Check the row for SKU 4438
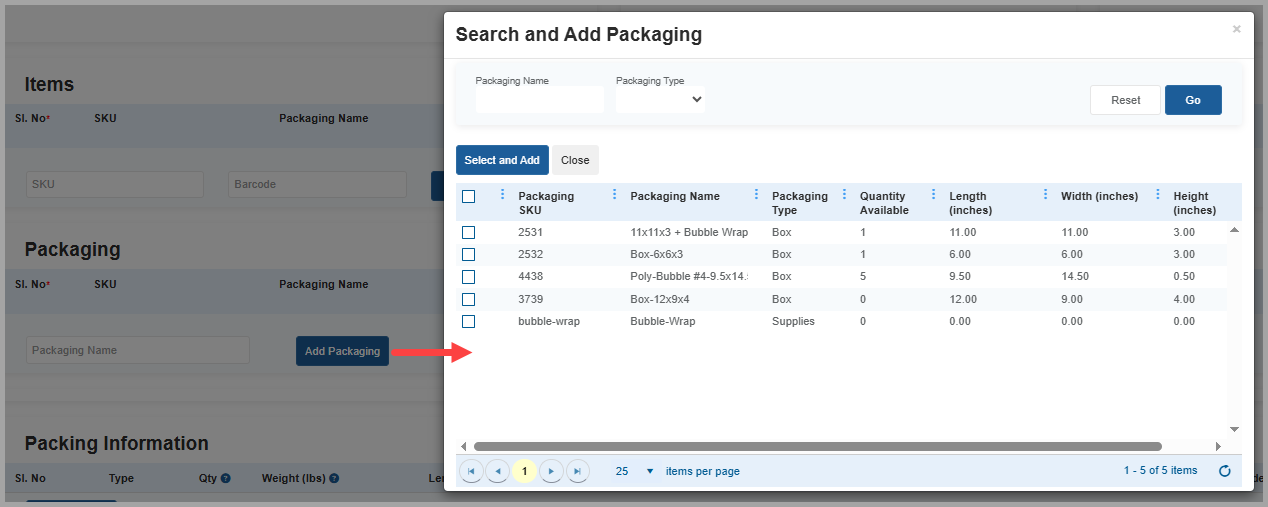The height and width of the screenshot is (507, 1268). coord(469,276)
